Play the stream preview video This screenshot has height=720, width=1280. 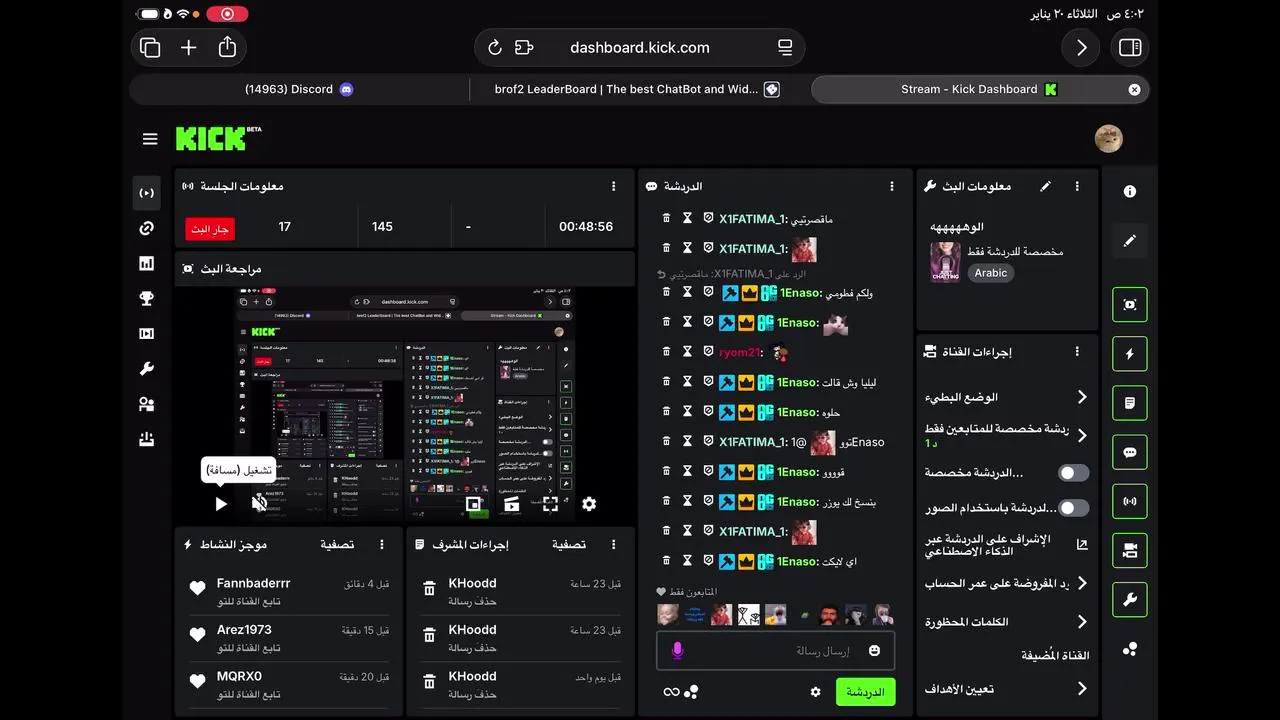click(x=221, y=504)
